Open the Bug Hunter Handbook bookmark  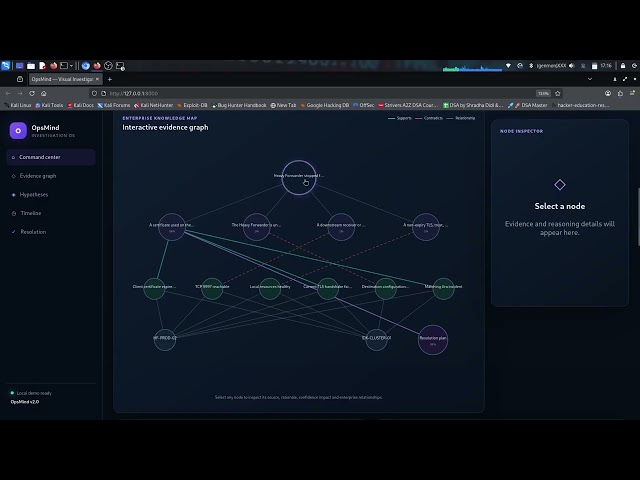coord(239,105)
